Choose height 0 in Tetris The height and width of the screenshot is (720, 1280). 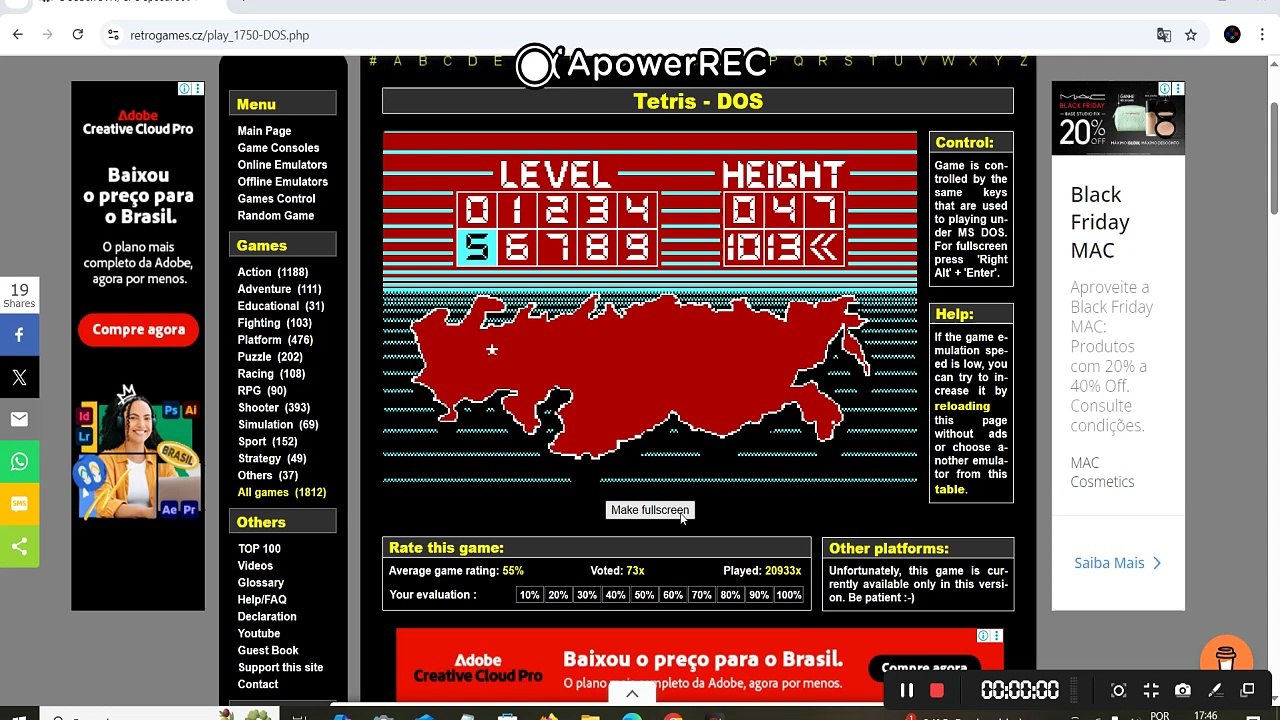pos(743,210)
